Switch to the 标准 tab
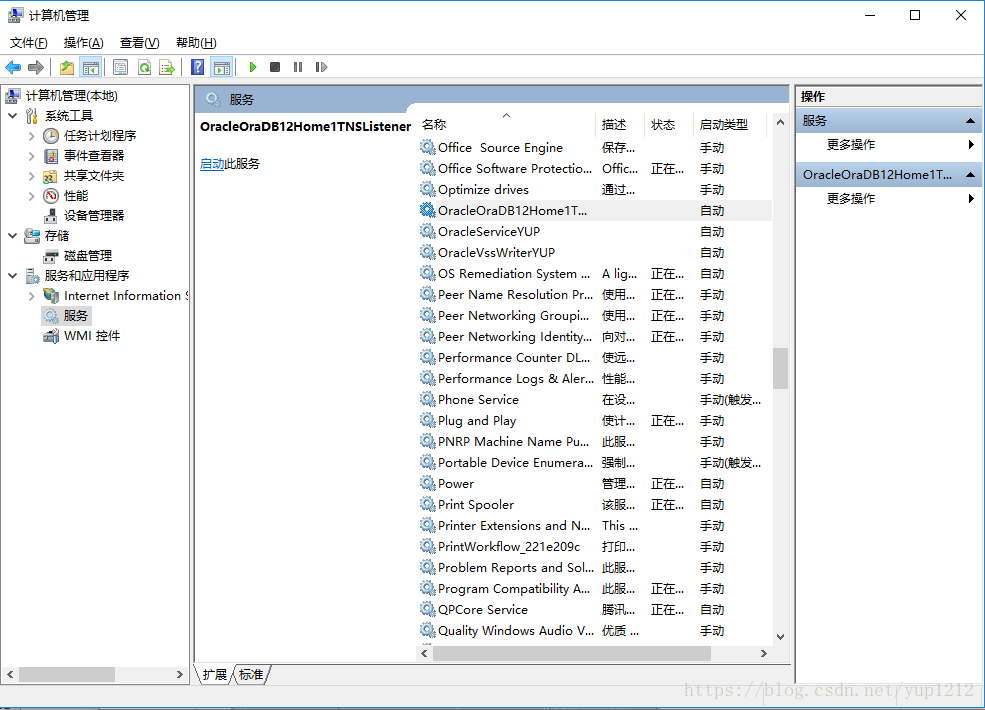This screenshot has width=985, height=710. point(251,675)
